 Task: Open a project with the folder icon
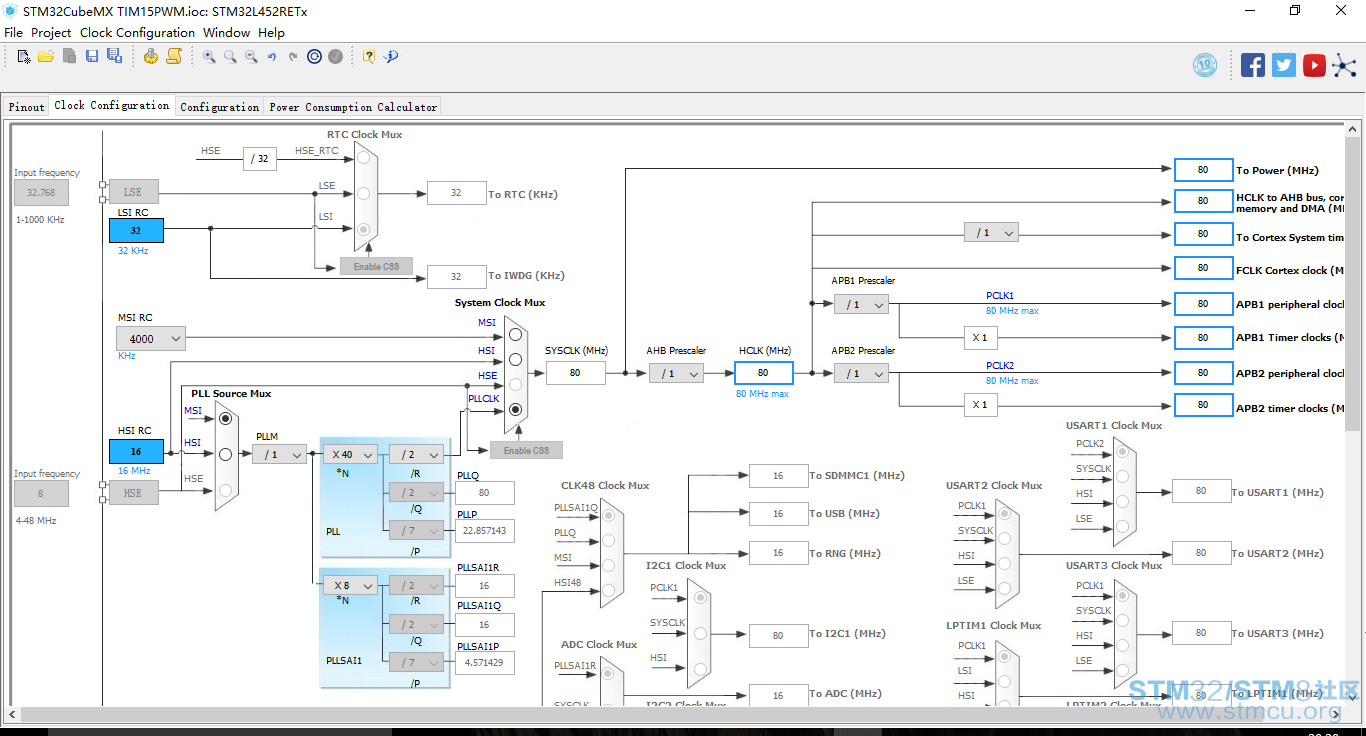point(46,57)
